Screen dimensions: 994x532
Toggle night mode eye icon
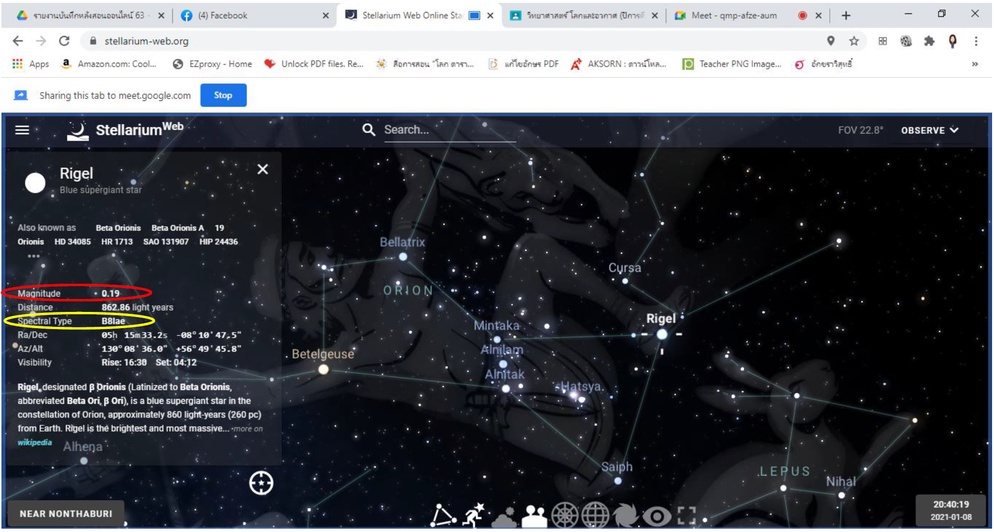pyautogui.click(x=656, y=517)
